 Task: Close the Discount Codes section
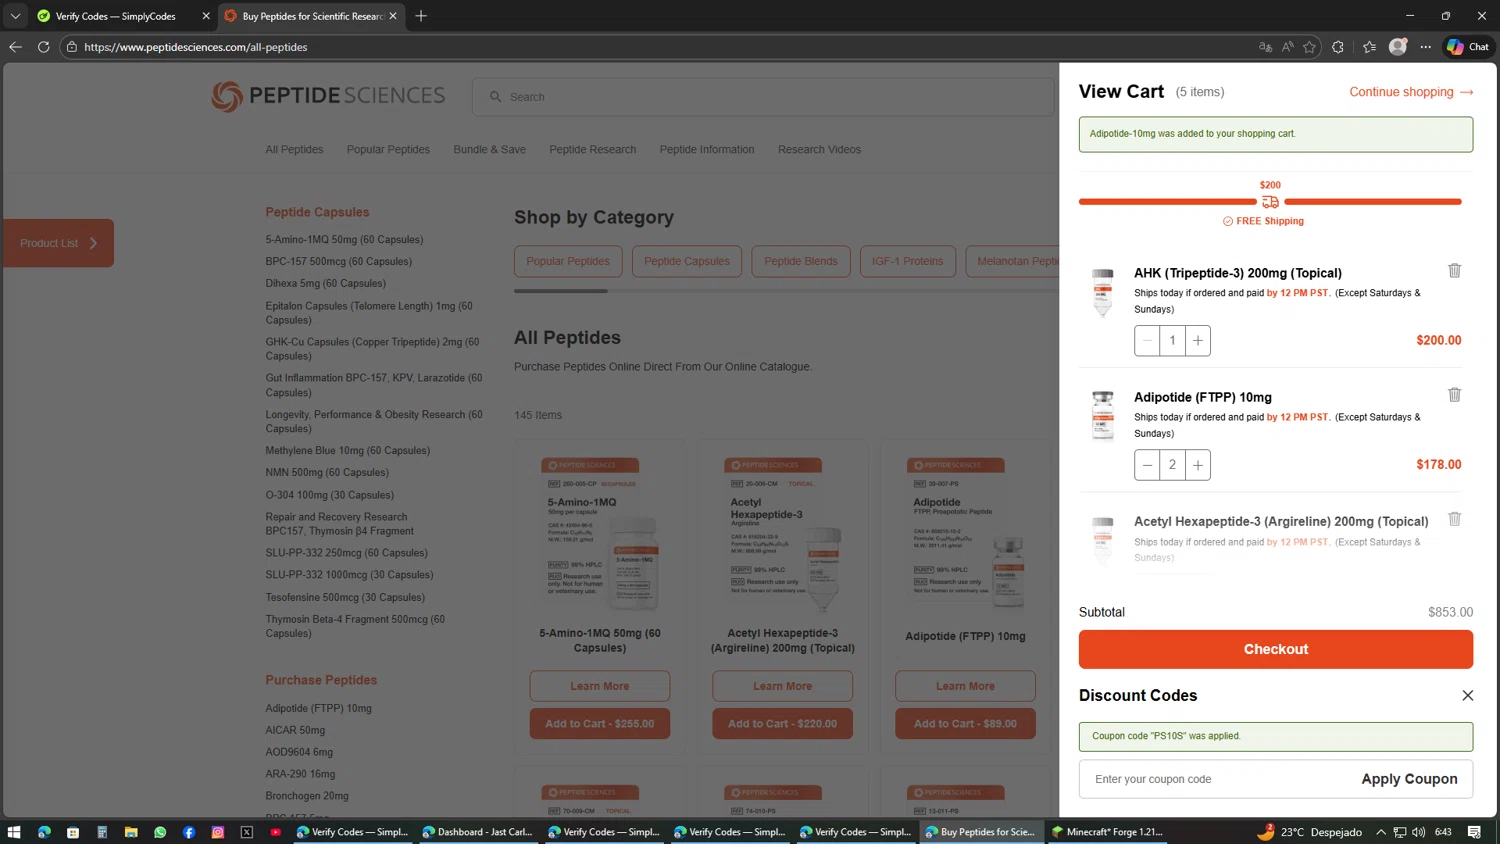pyautogui.click(x=1467, y=695)
